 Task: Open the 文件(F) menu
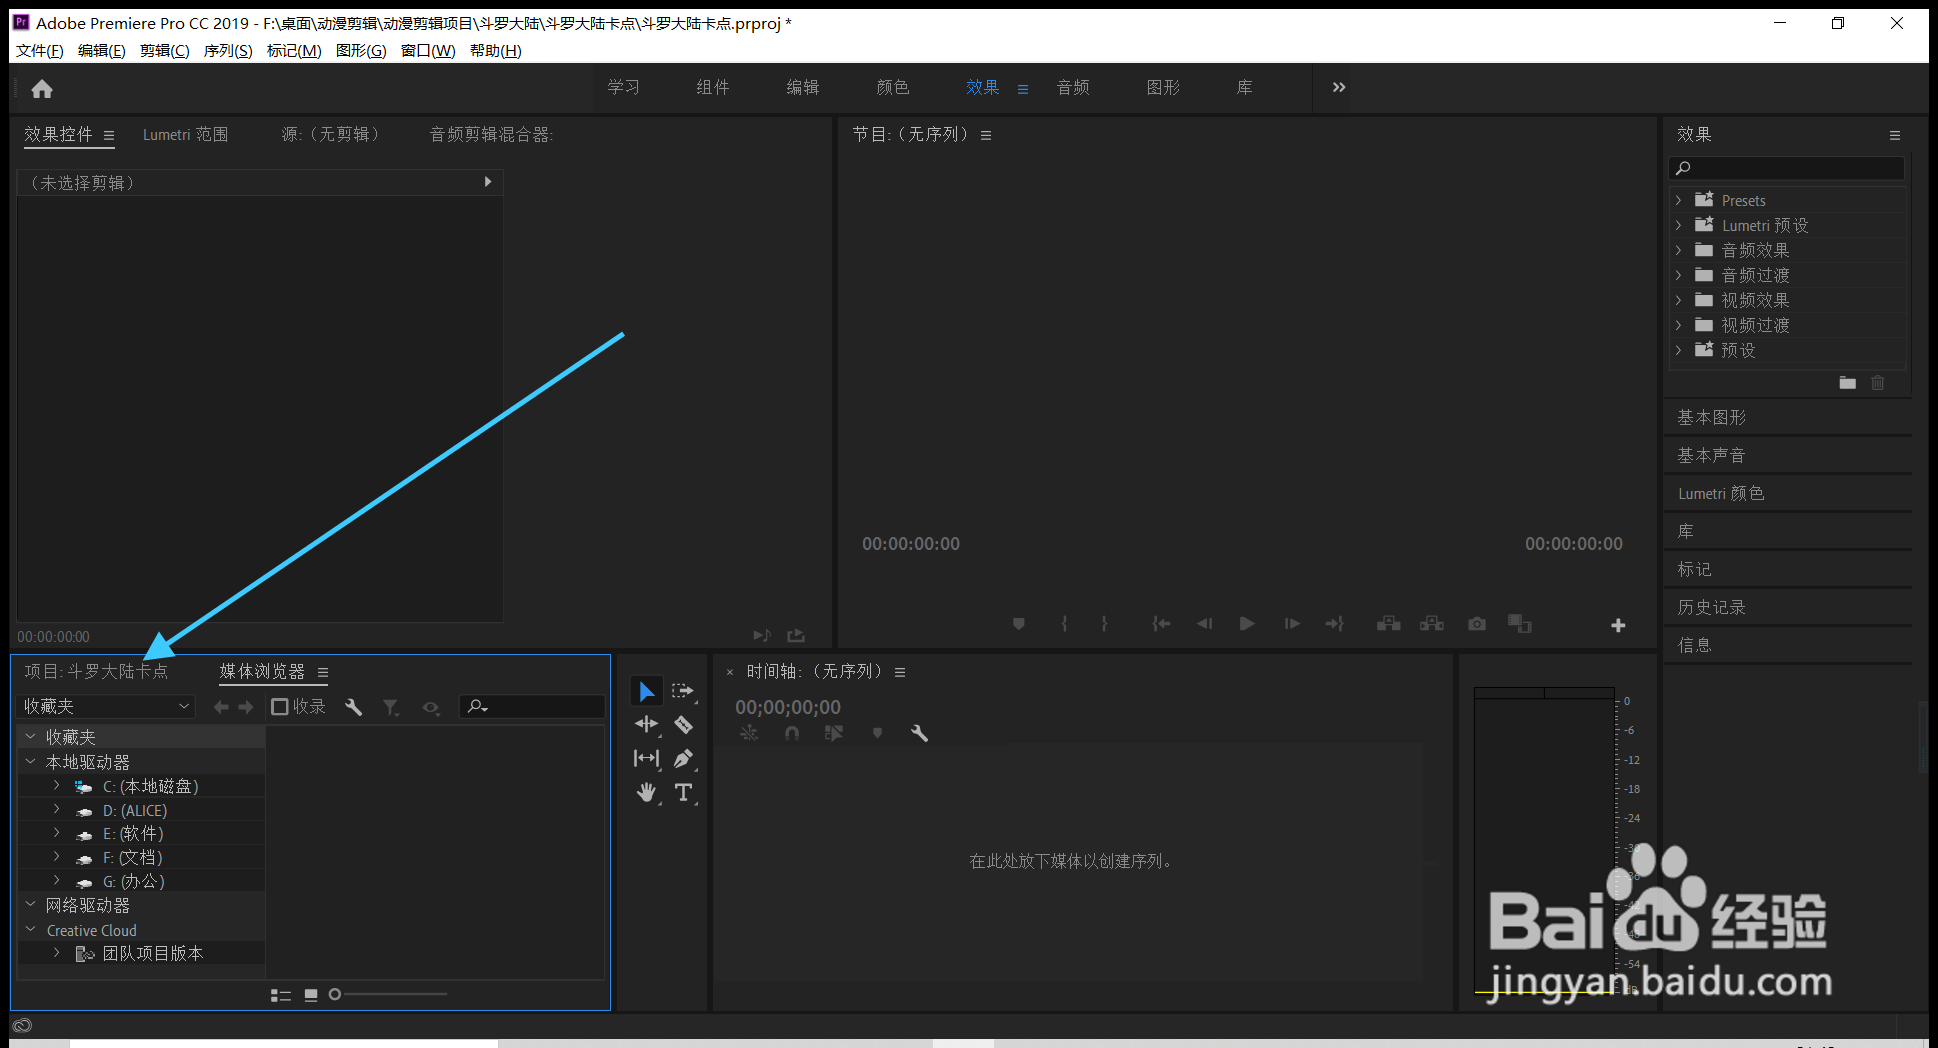tap(40, 51)
